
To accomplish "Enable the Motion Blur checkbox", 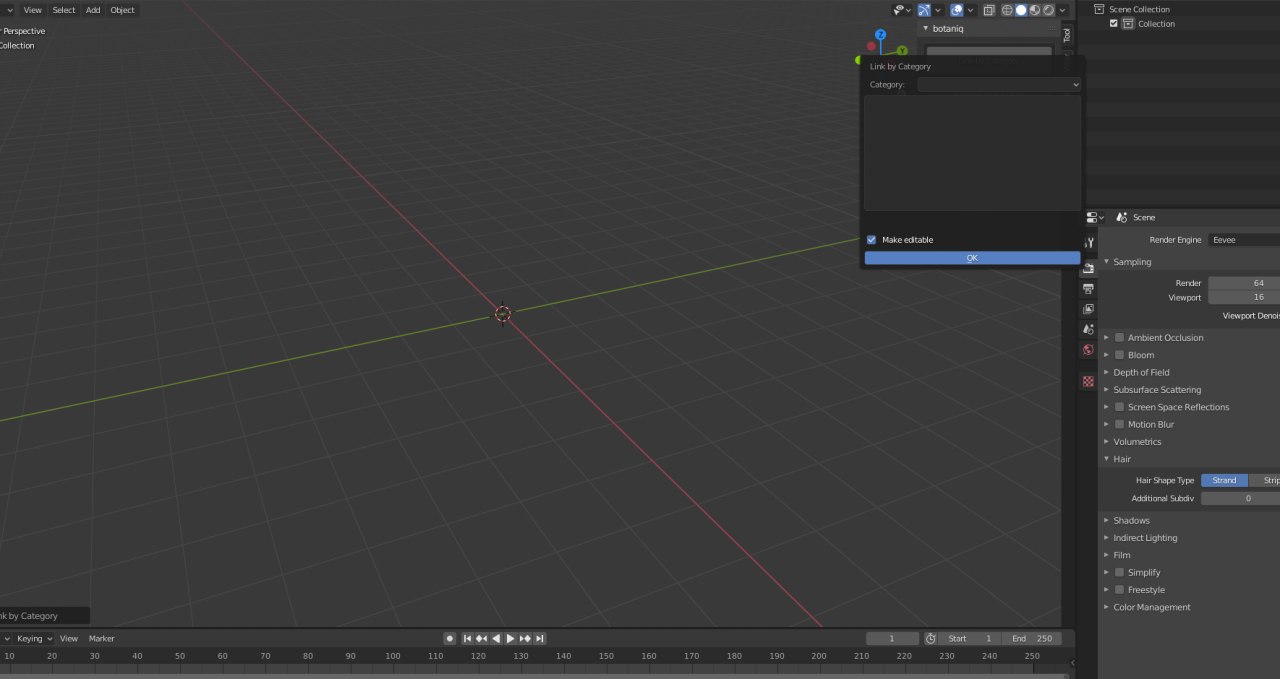I will pos(1120,424).
